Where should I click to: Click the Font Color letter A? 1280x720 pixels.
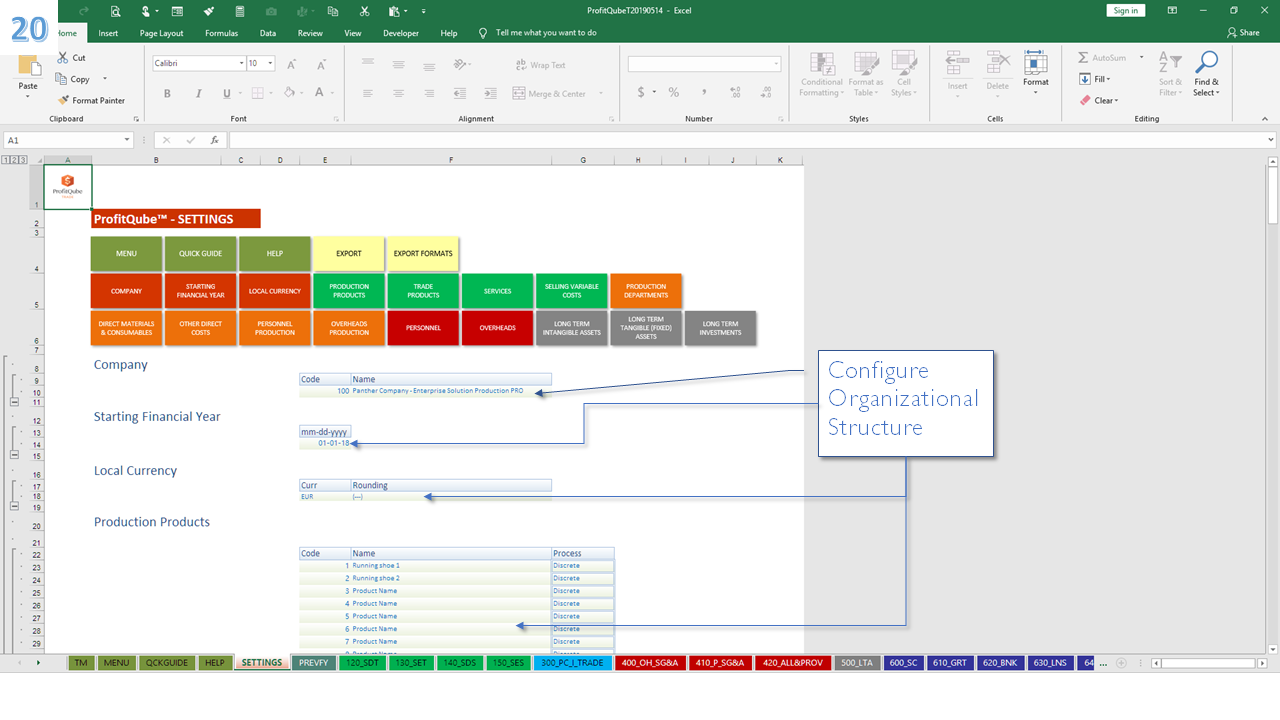(x=319, y=93)
